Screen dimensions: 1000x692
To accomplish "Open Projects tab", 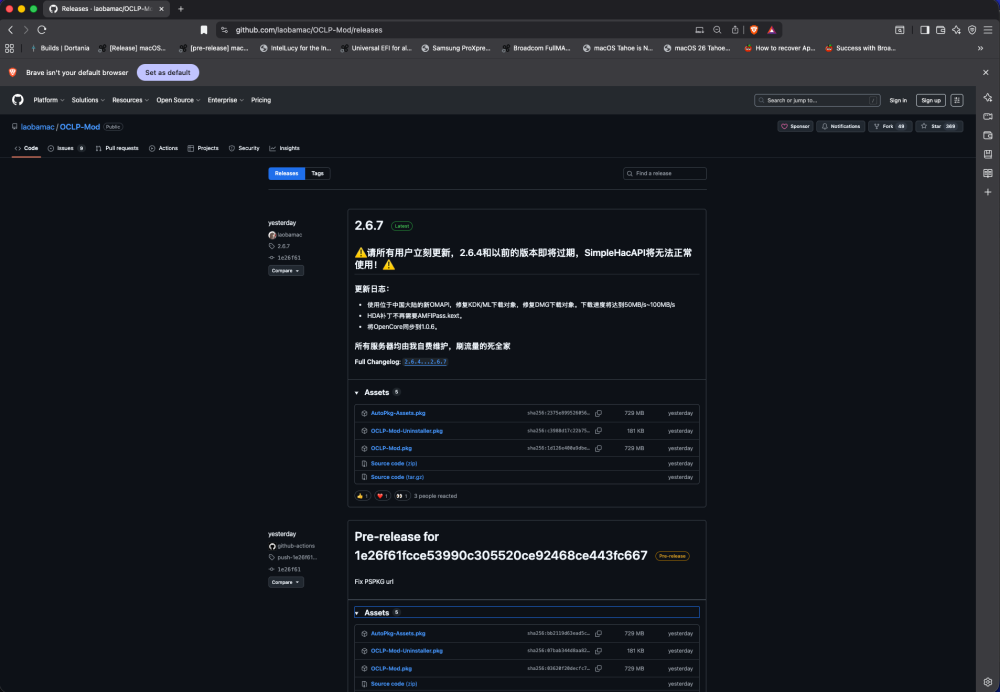I will 203,148.
